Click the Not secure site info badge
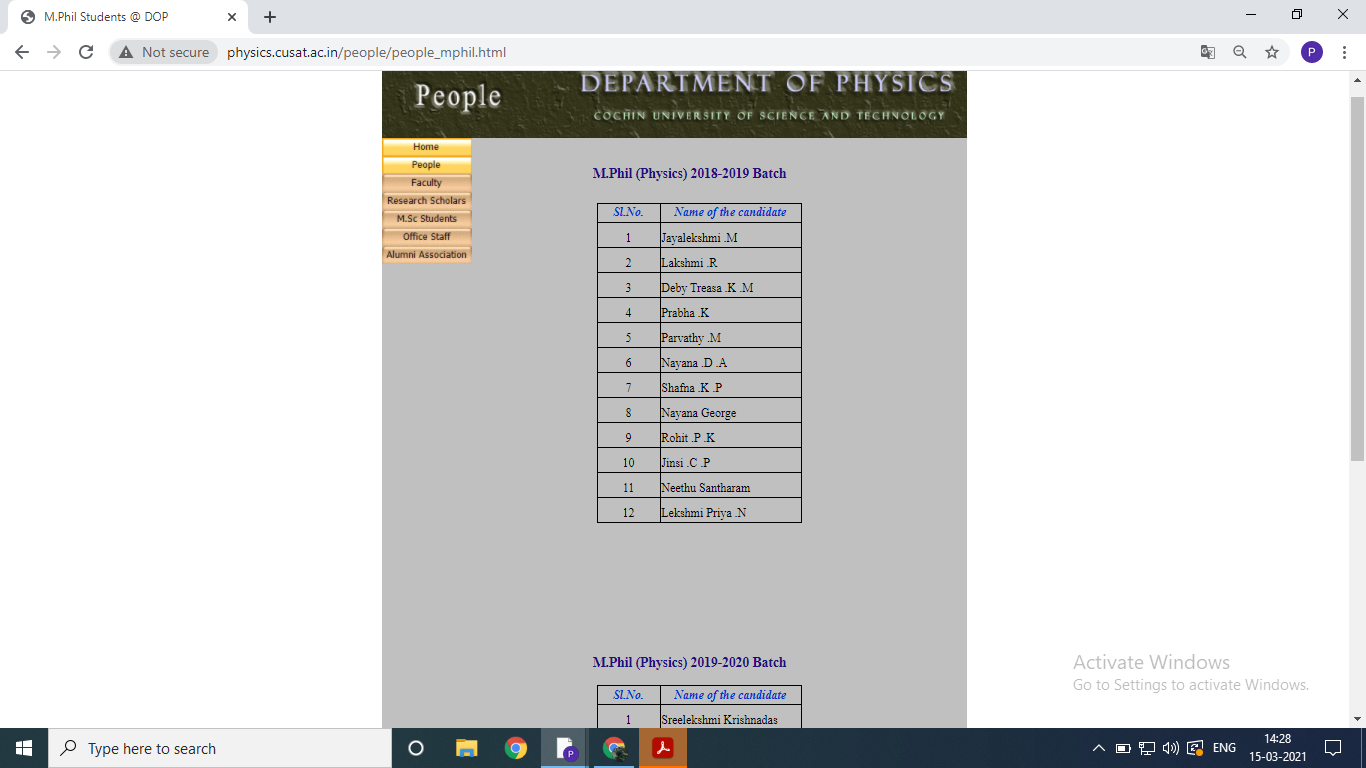The width and height of the screenshot is (1366, 768). pyautogui.click(x=164, y=52)
